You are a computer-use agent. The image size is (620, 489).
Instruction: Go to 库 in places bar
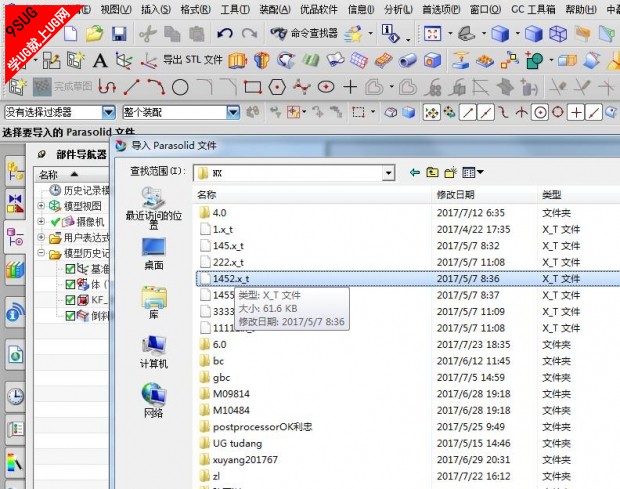click(x=153, y=303)
